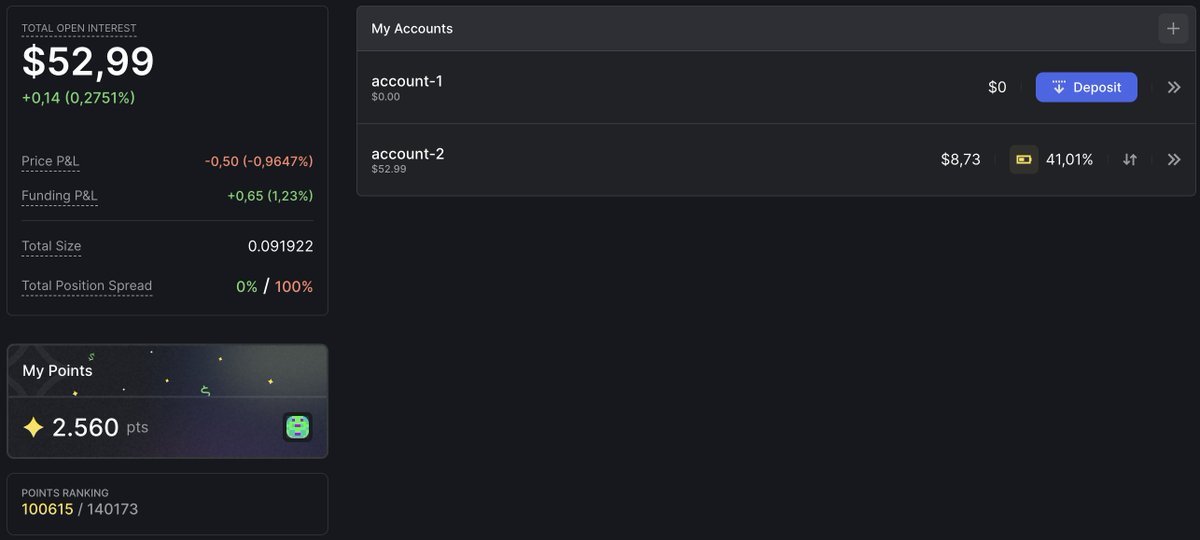This screenshot has height=540, width=1200.
Task: Open the My Points card header
Action: coord(57,370)
